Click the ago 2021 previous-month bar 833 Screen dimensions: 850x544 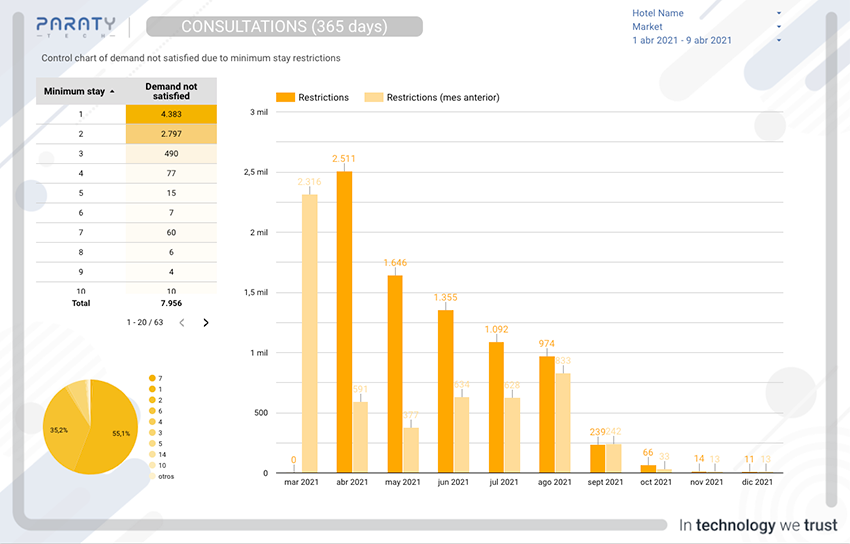[x=563, y=423]
